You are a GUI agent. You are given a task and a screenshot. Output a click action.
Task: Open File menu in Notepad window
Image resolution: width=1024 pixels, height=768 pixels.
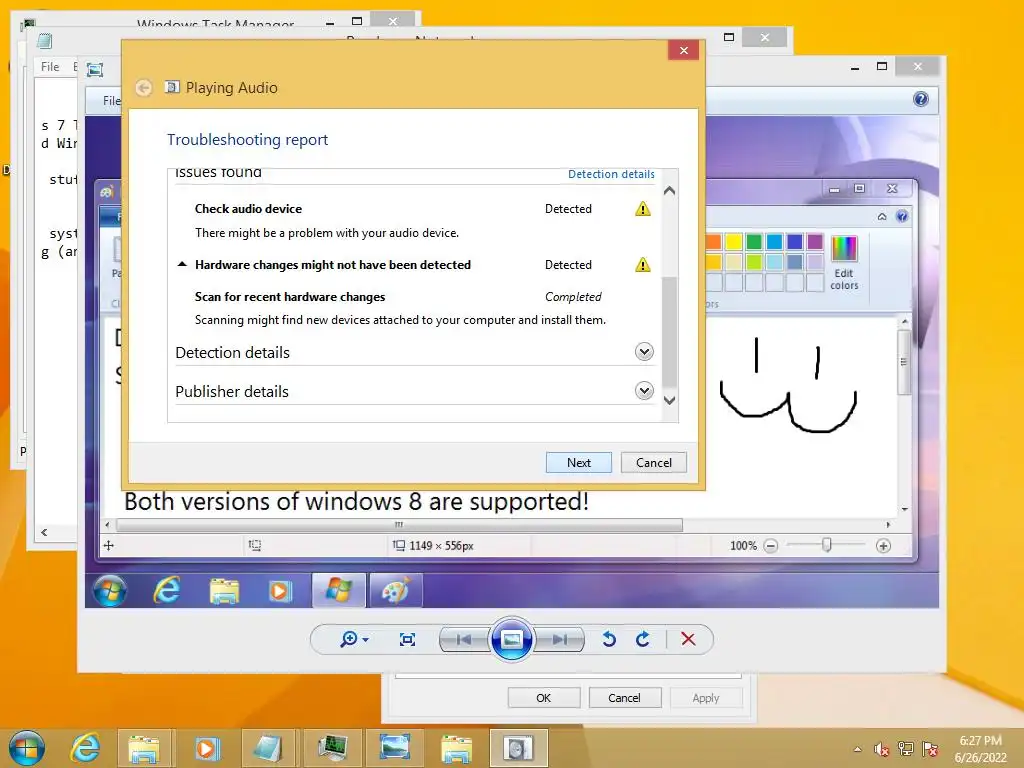50,67
